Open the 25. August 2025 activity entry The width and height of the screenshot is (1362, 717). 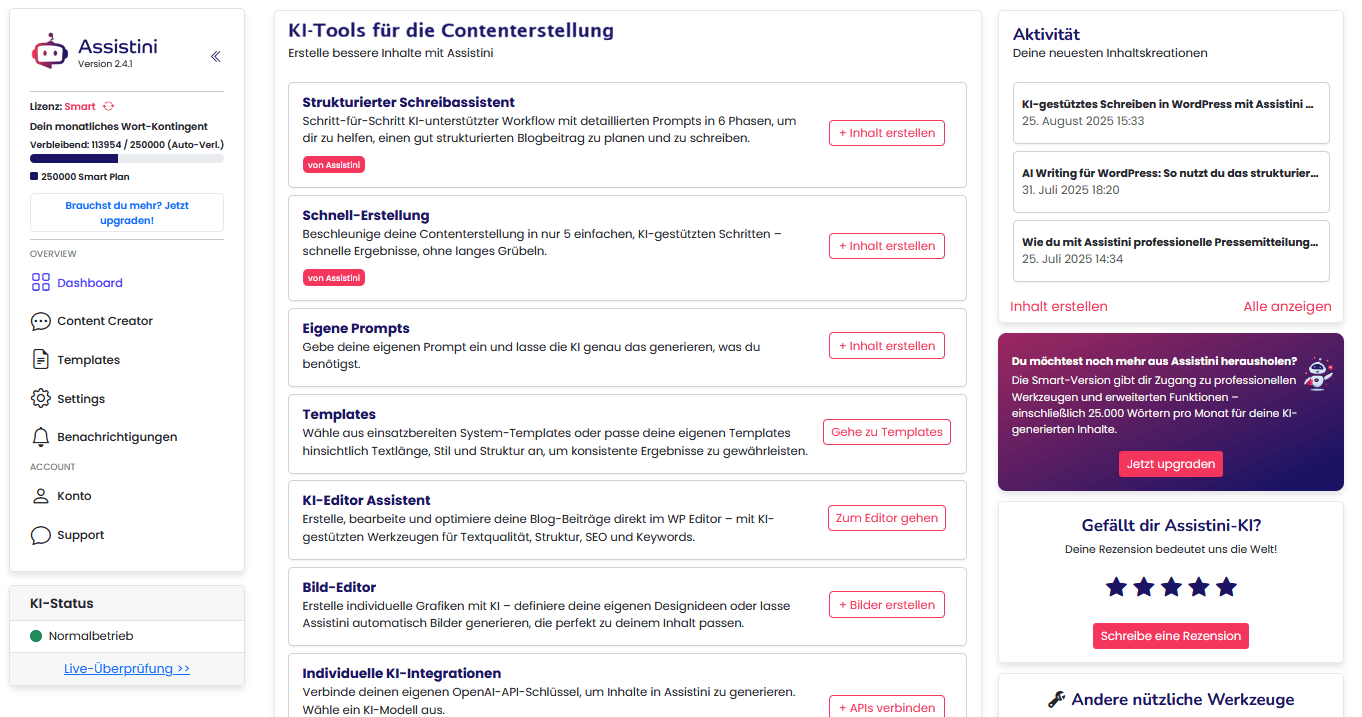(1171, 113)
